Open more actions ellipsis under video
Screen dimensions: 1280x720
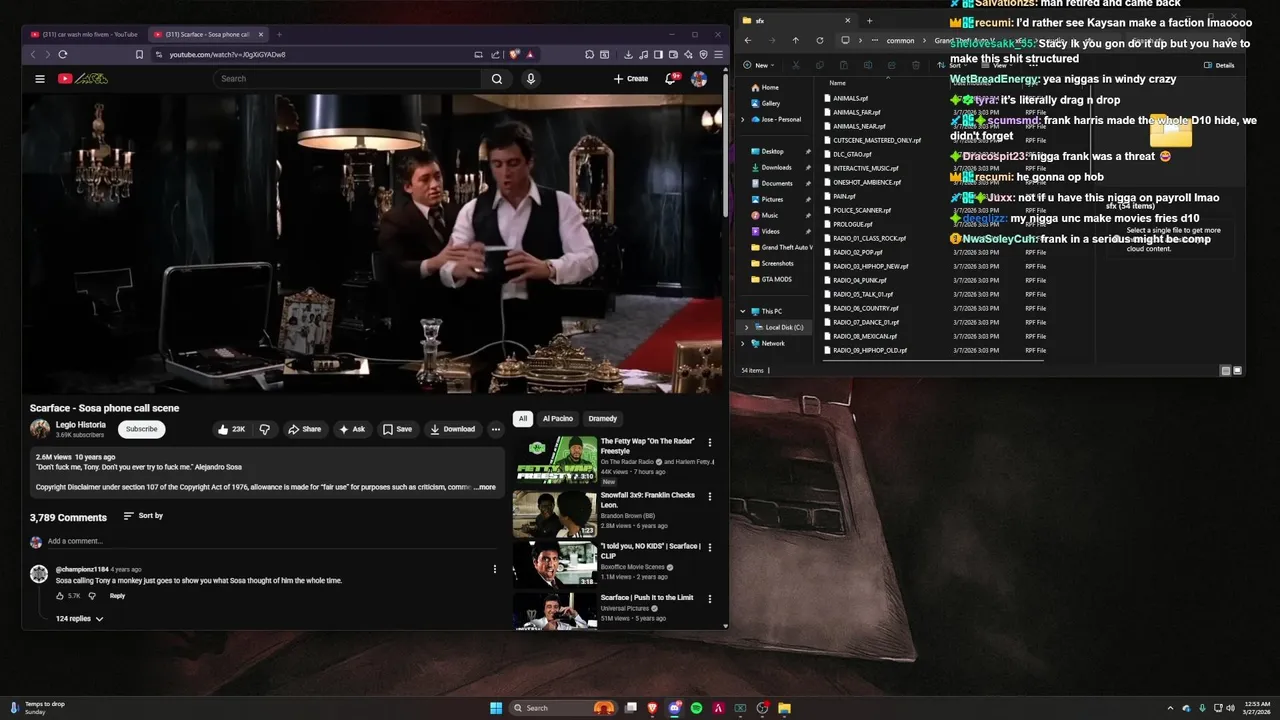point(495,429)
